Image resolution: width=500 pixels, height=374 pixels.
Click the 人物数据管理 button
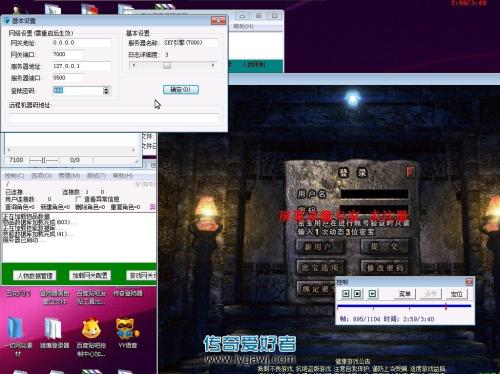pos(35,276)
